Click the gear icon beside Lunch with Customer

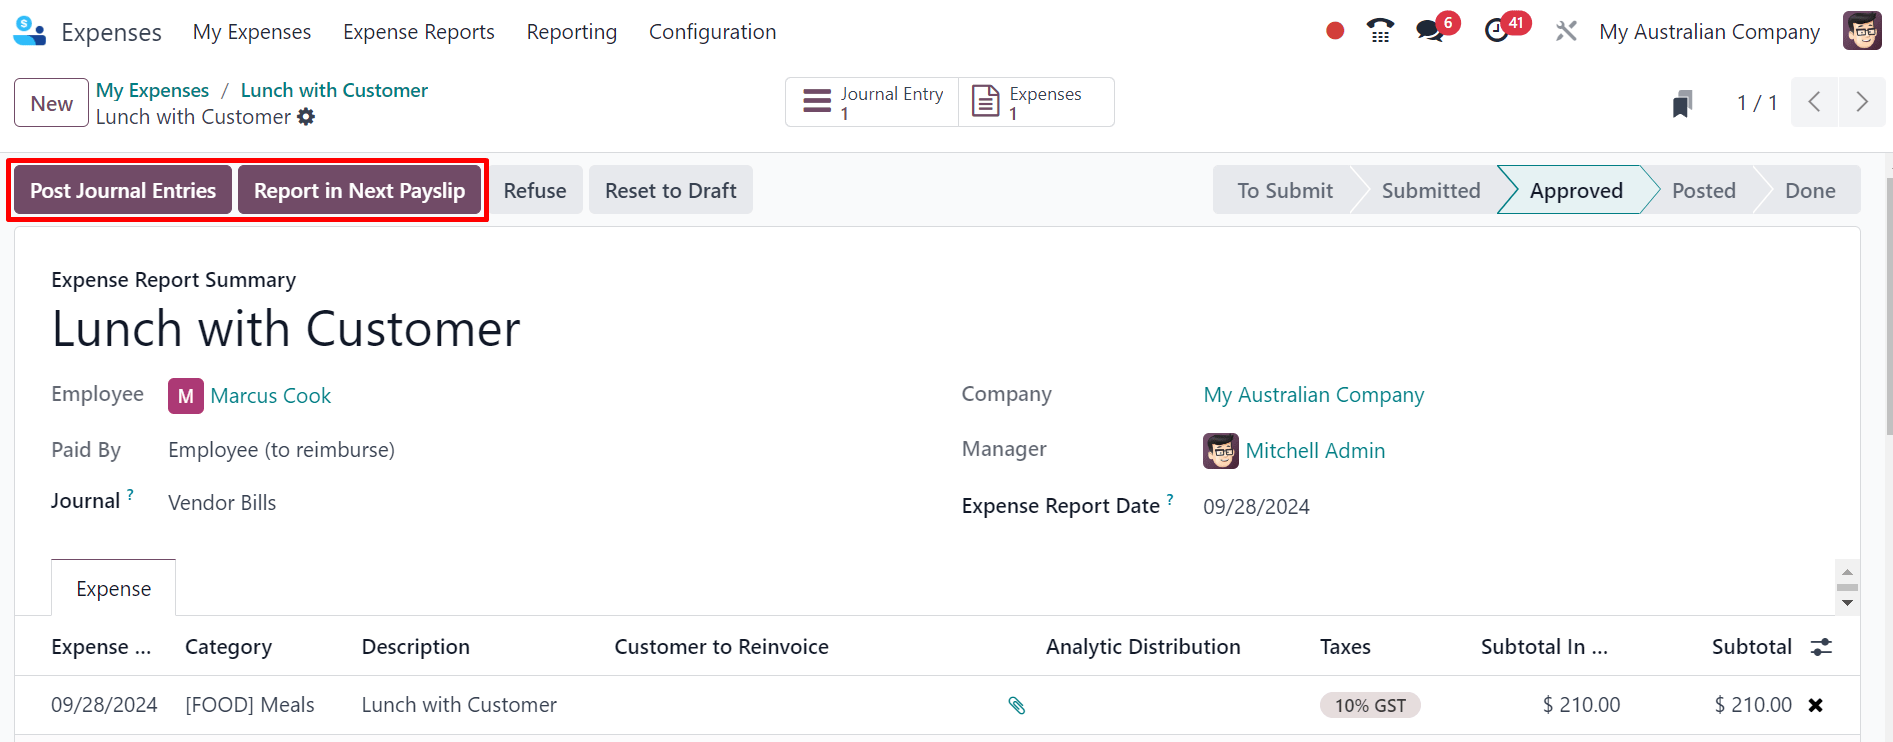306,117
